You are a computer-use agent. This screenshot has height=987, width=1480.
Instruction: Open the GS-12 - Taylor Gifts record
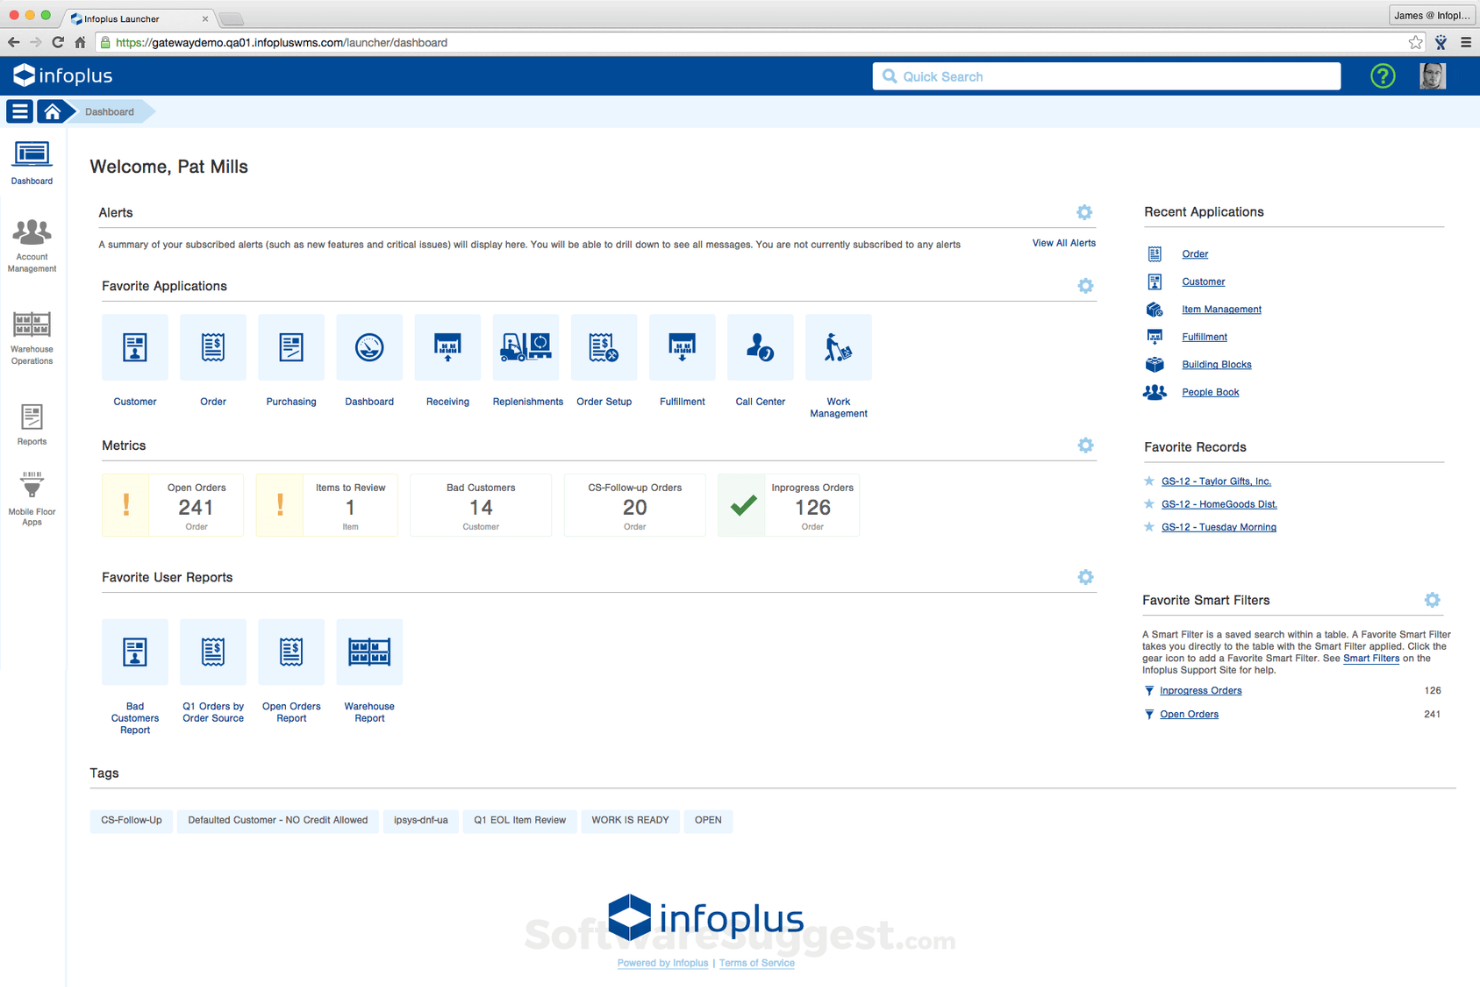[x=1216, y=481]
